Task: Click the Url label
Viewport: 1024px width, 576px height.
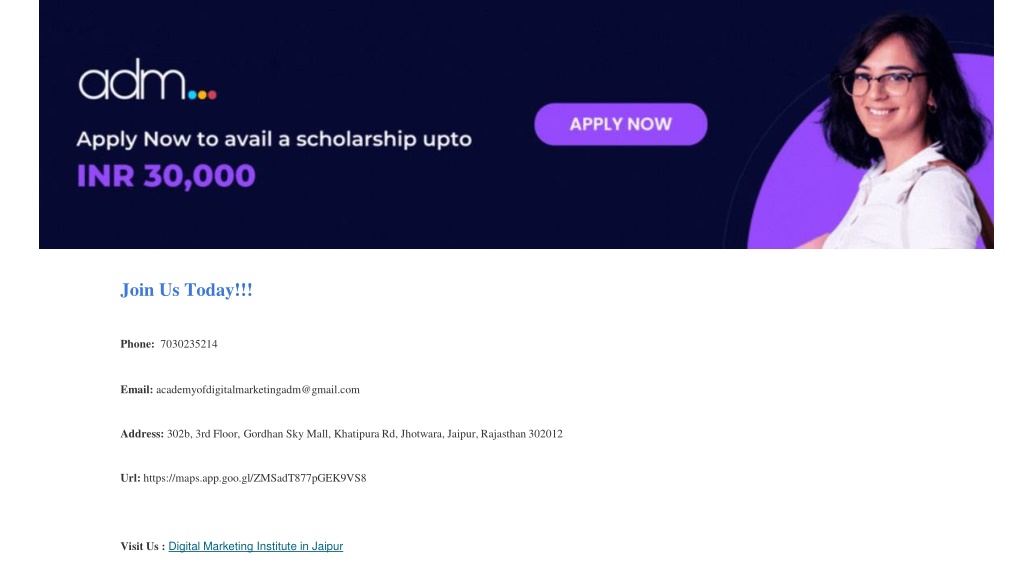Action: coord(130,478)
